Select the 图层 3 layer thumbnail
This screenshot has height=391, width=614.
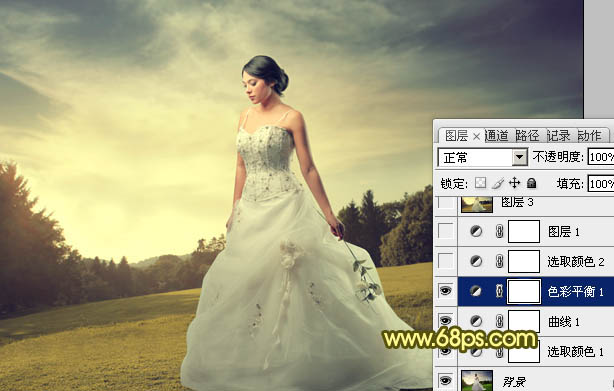tap(477, 204)
